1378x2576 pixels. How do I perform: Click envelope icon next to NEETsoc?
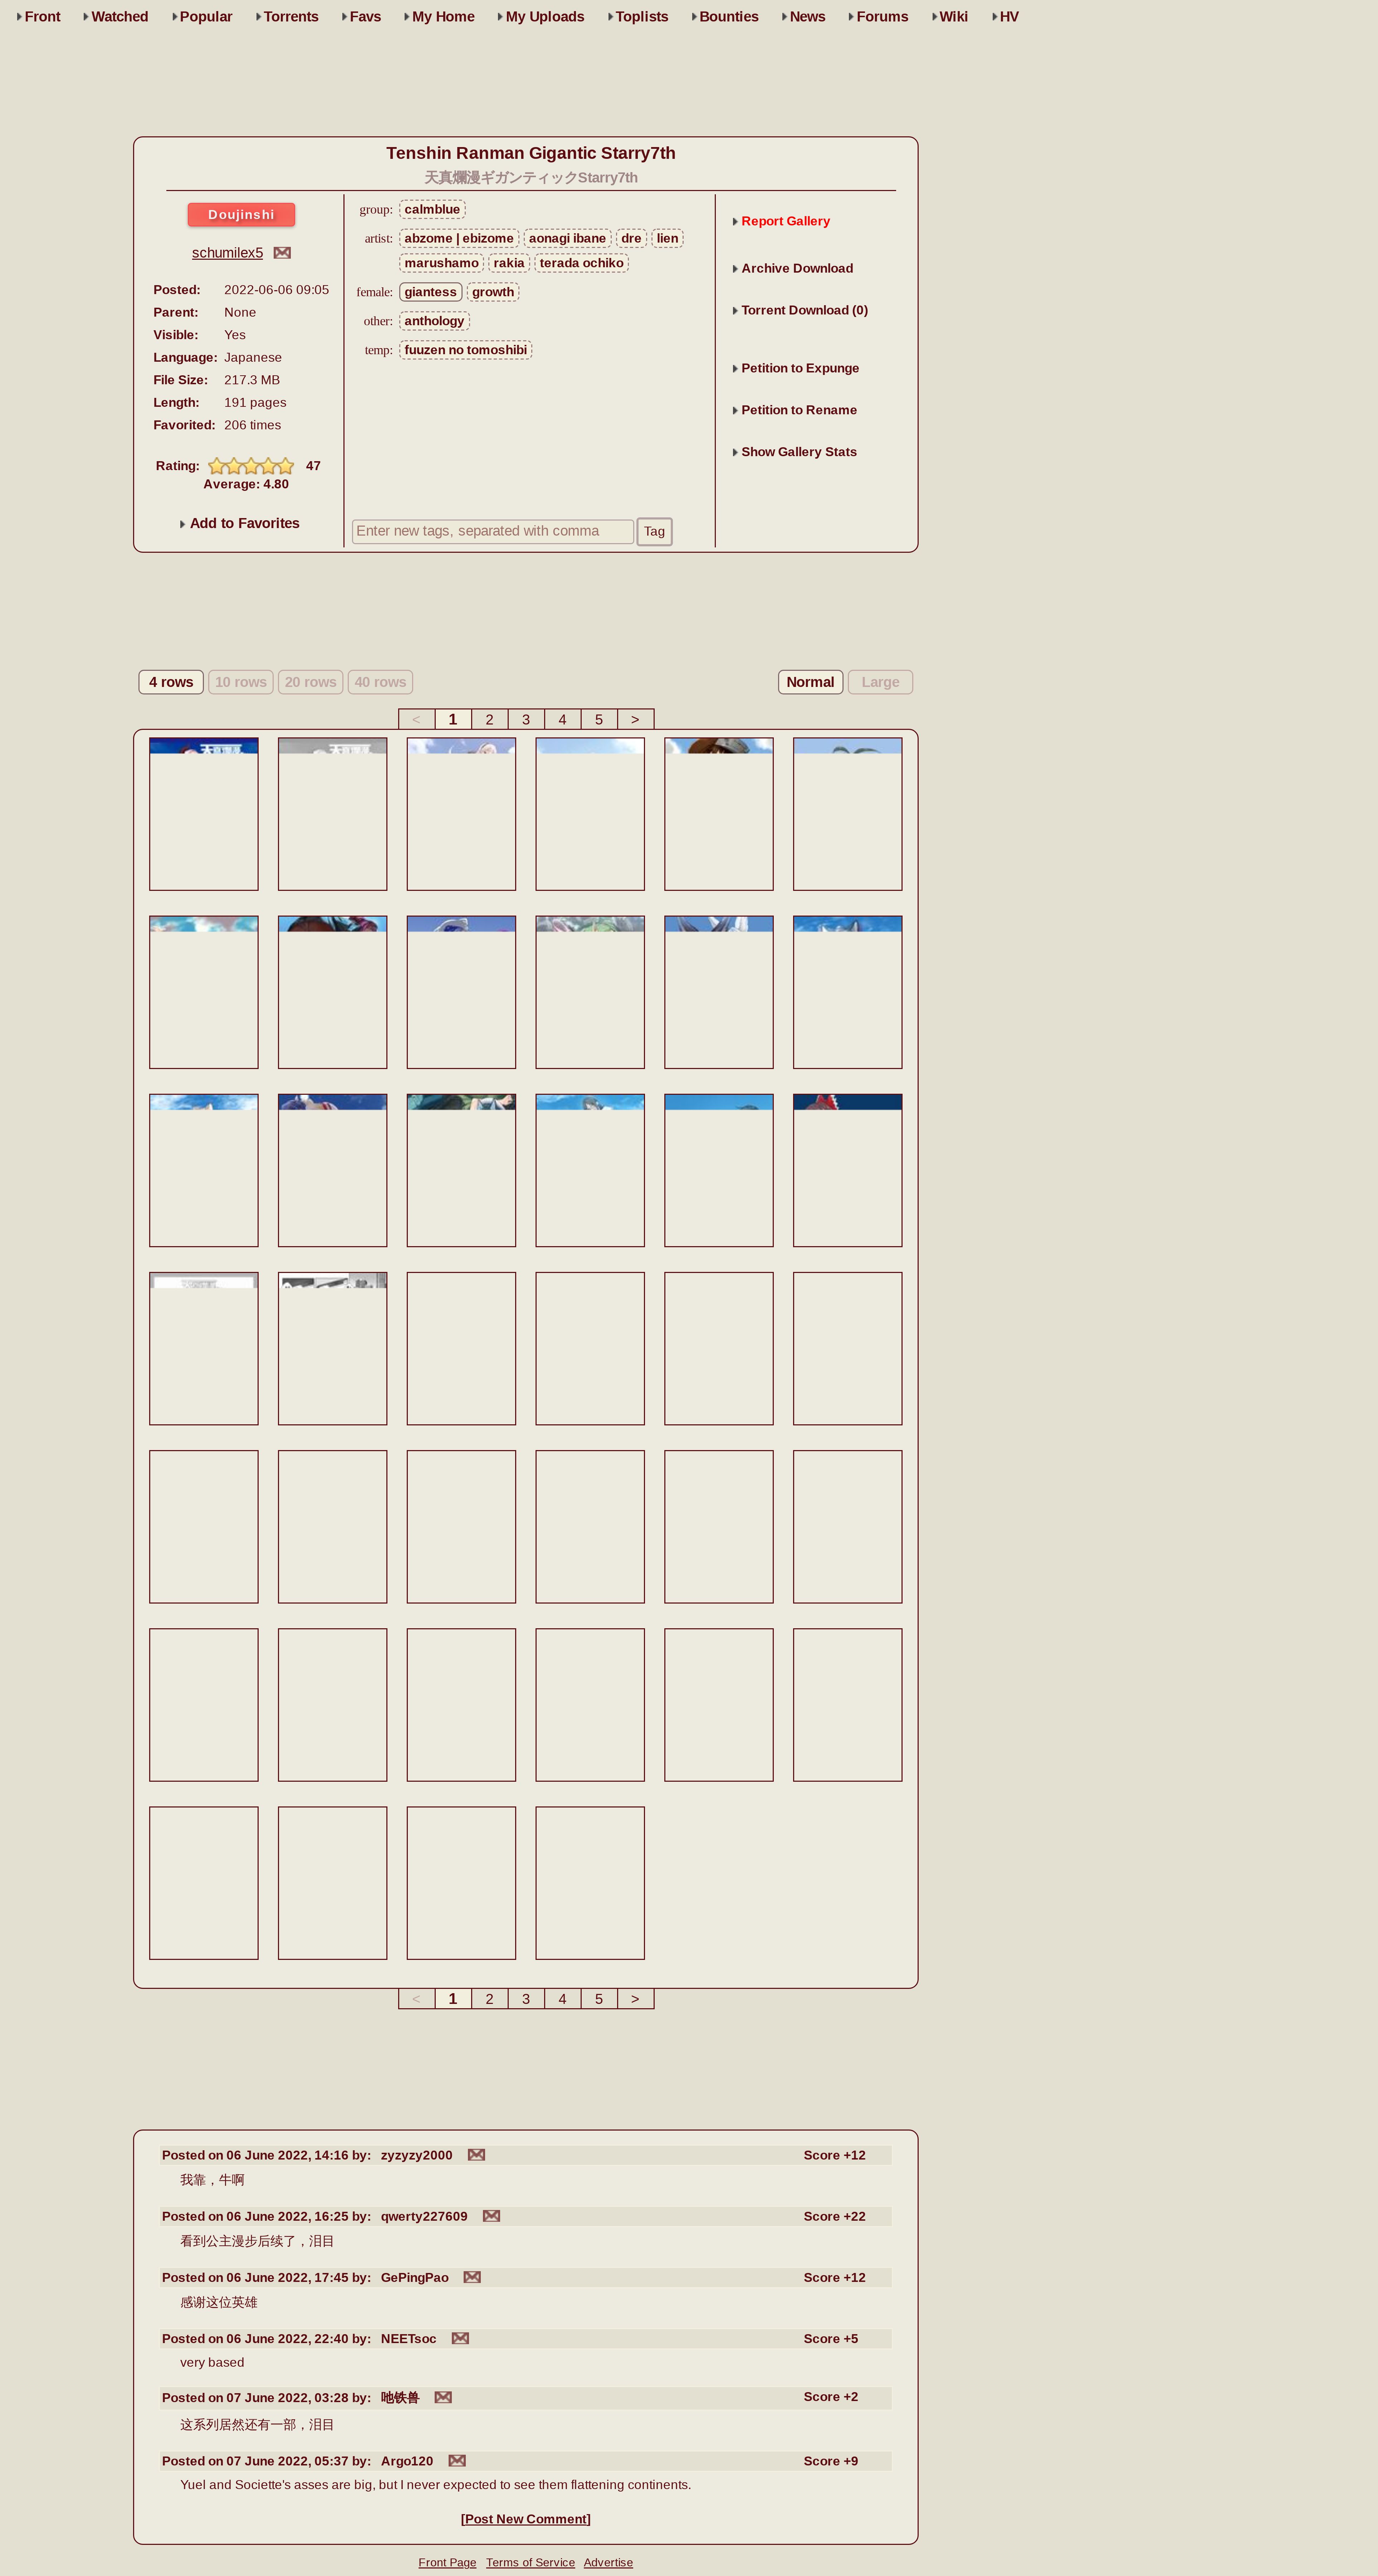(x=460, y=2338)
